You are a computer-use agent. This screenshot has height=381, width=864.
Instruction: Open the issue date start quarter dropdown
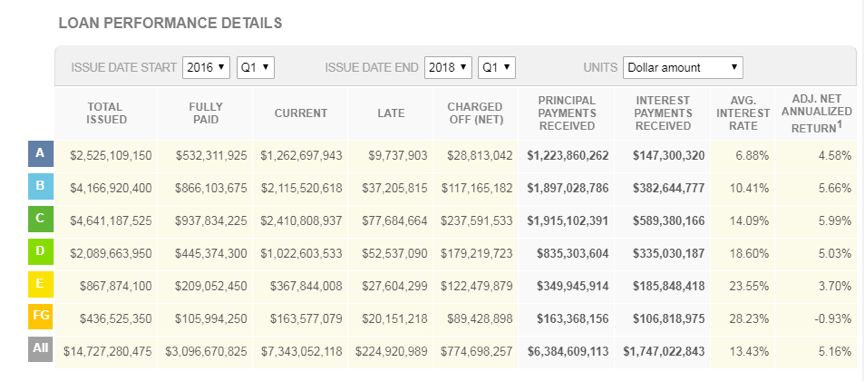pos(256,68)
